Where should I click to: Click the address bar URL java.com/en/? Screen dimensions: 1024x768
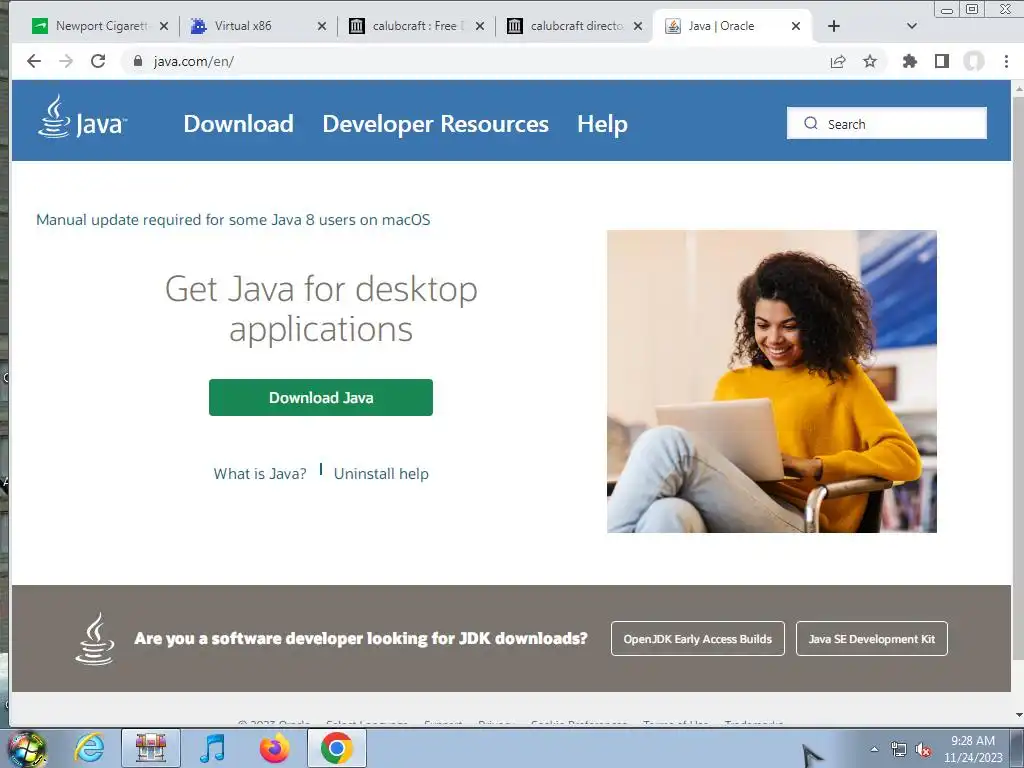(x=194, y=61)
